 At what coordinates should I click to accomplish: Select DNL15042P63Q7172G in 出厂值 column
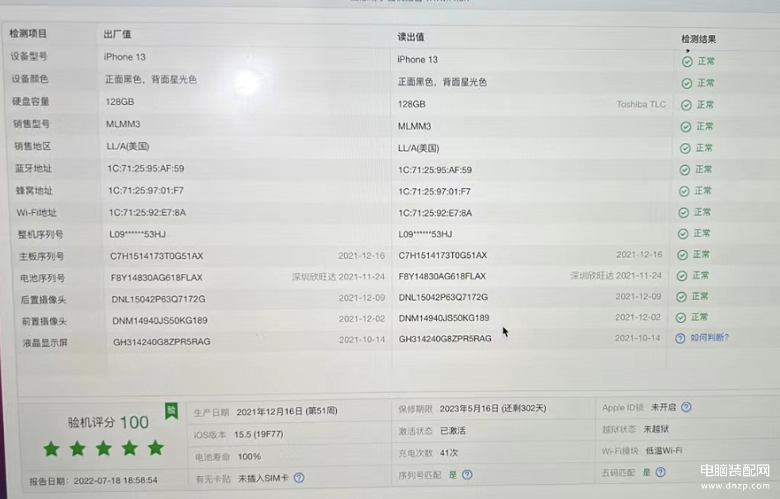coord(158,299)
